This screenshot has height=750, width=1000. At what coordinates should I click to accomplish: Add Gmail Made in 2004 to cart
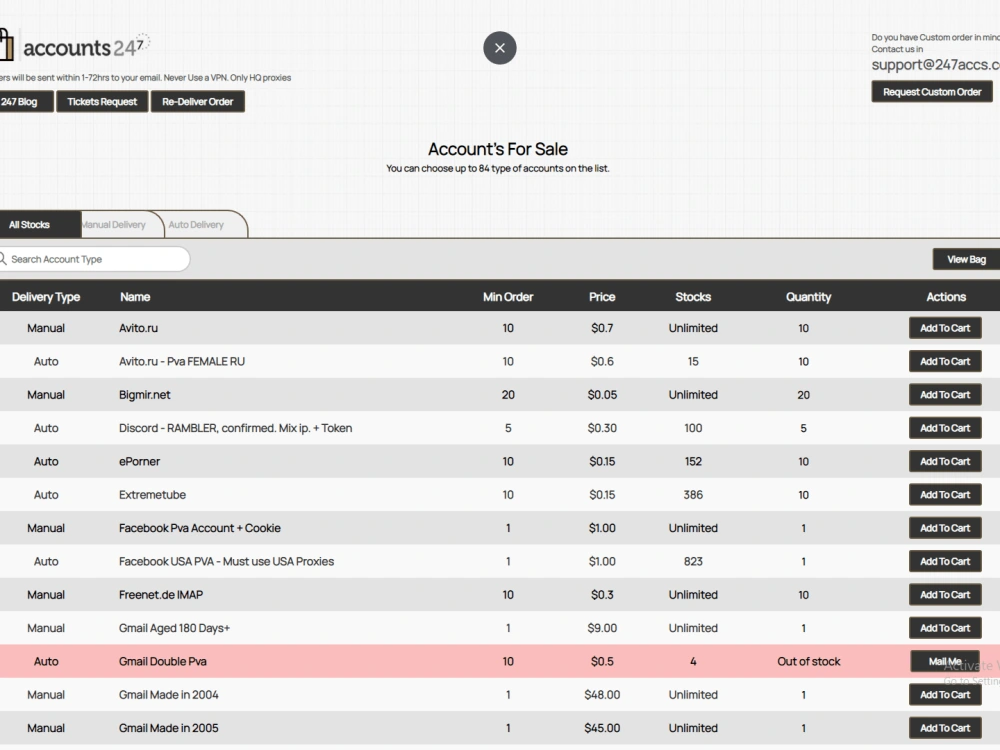point(945,695)
